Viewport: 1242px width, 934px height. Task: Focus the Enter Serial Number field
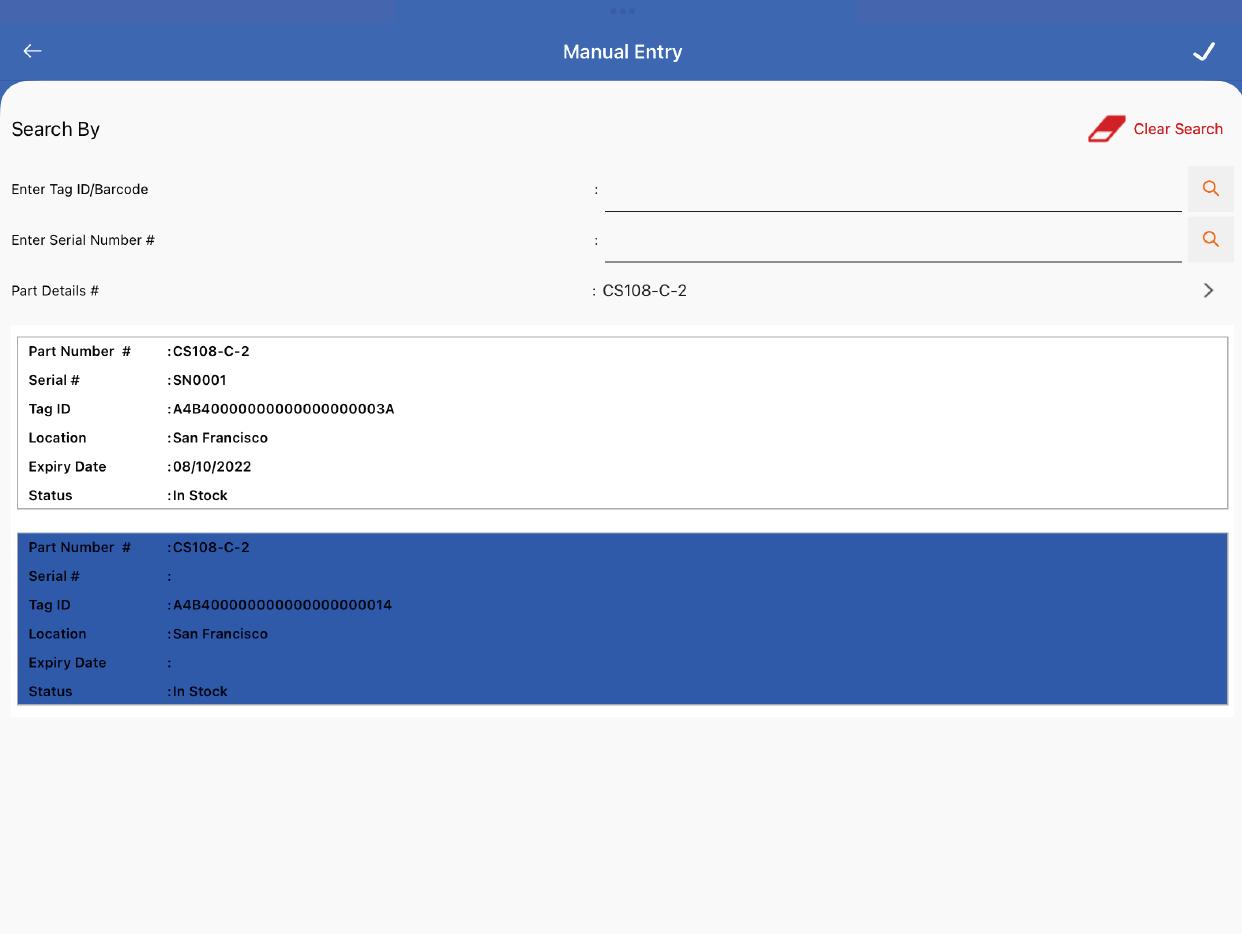tap(892, 241)
